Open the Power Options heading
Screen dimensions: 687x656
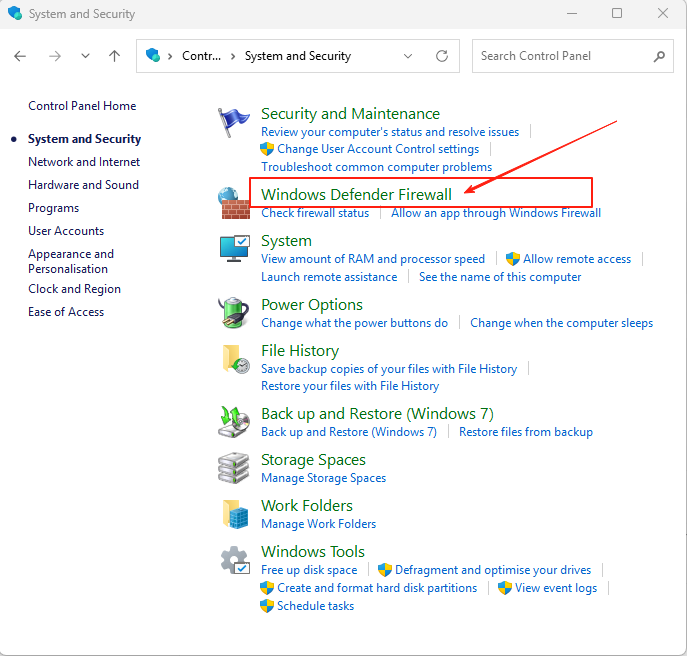[x=312, y=305]
